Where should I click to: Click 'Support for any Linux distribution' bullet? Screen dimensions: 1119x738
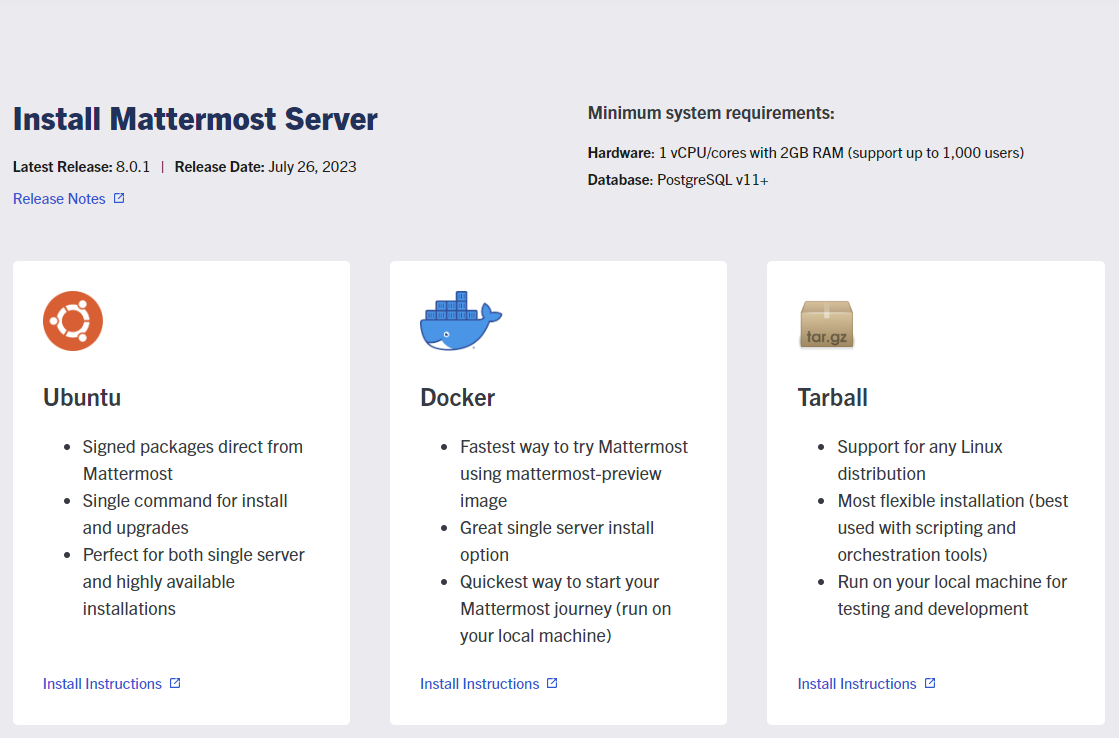click(920, 460)
